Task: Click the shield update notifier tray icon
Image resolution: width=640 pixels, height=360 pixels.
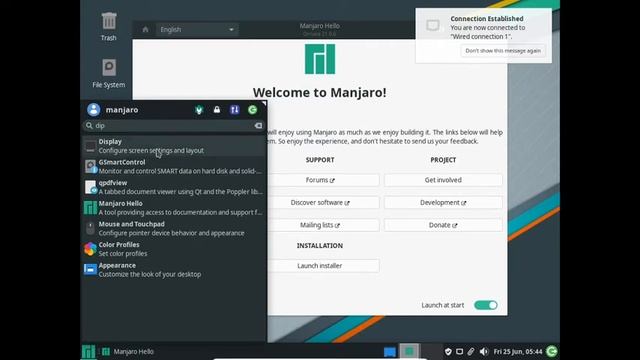Action: click(x=448, y=351)
